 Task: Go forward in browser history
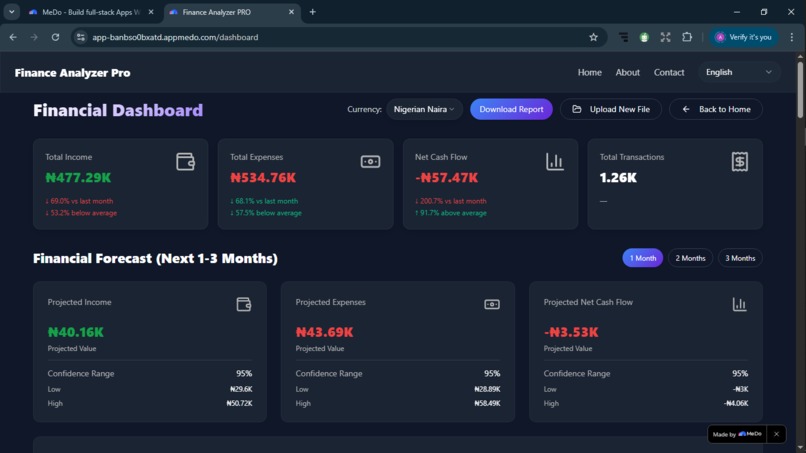tap(34, 37)
